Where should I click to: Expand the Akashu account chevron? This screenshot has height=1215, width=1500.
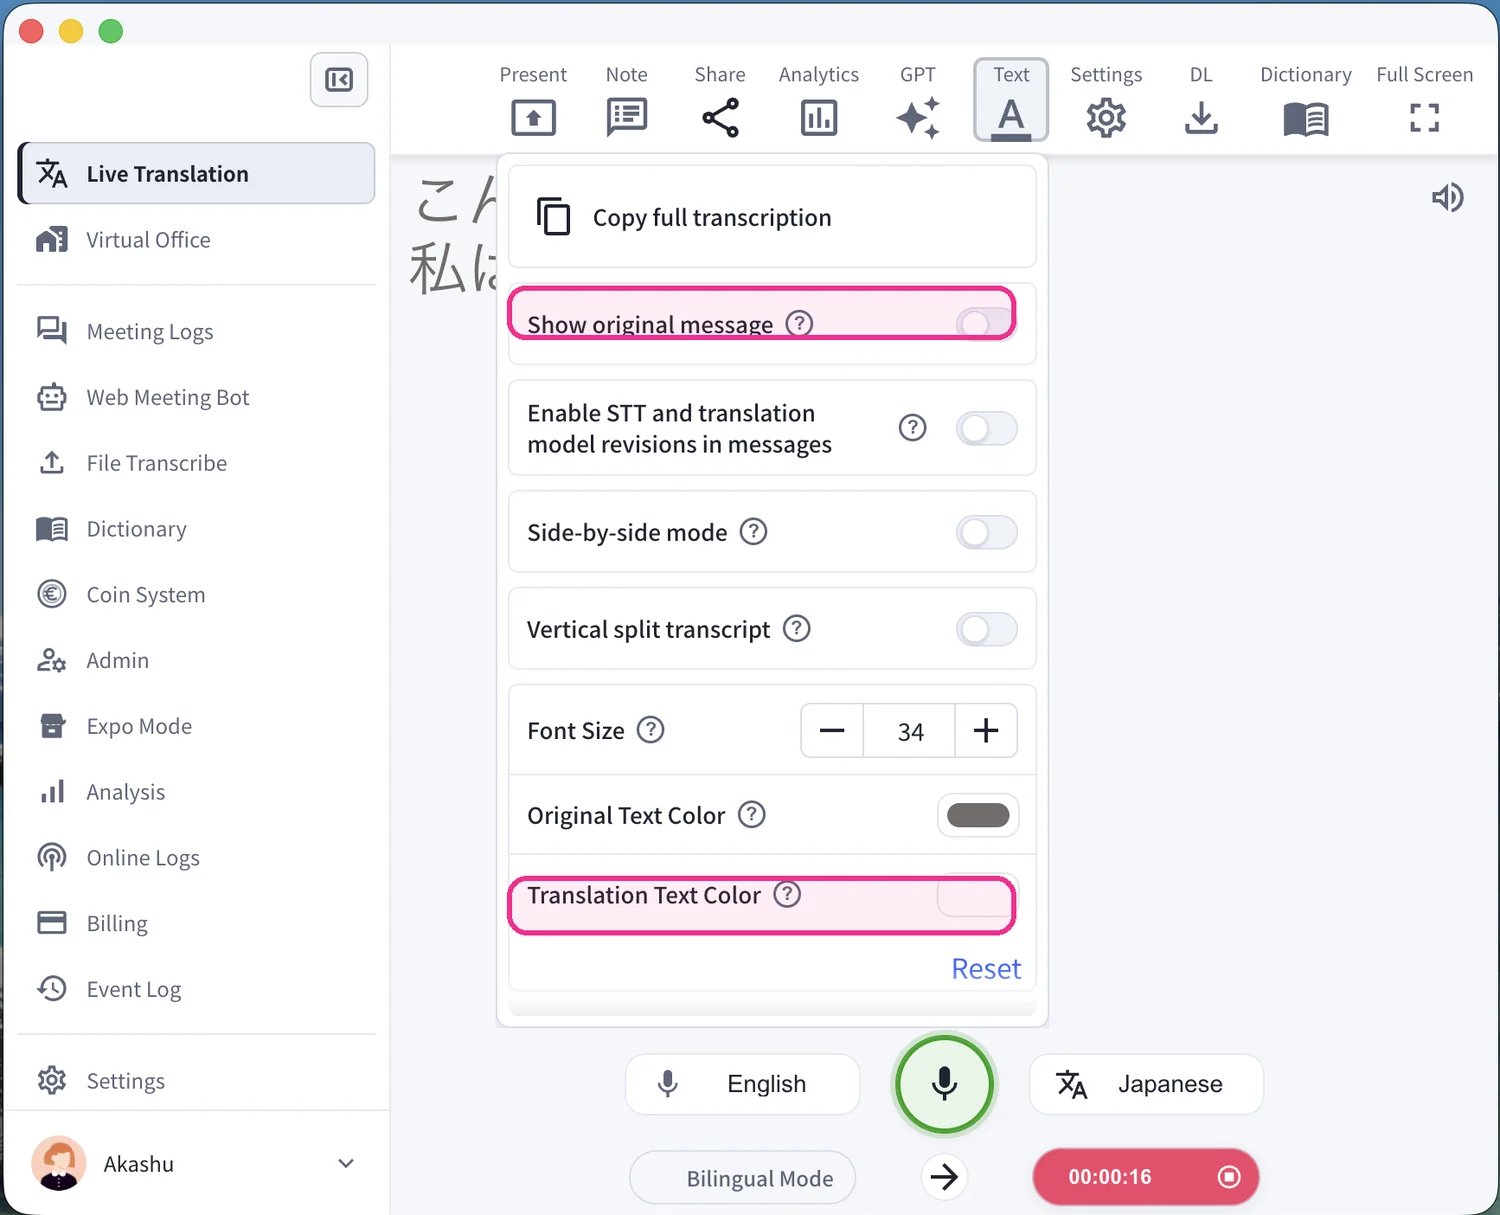[x=346, y=1163]
